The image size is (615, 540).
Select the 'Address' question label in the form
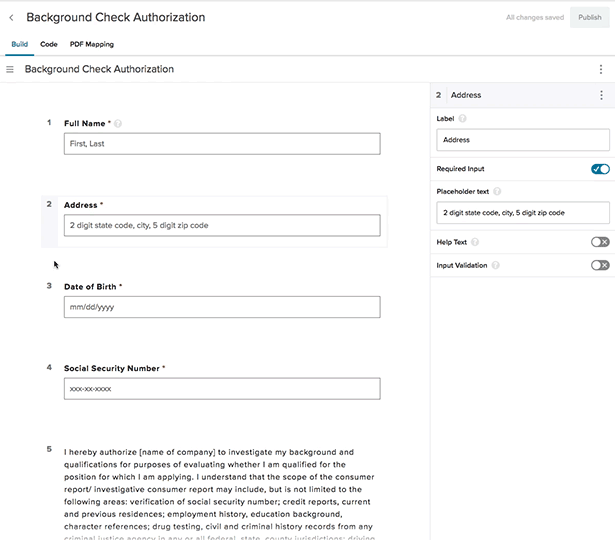pos(80,205)
